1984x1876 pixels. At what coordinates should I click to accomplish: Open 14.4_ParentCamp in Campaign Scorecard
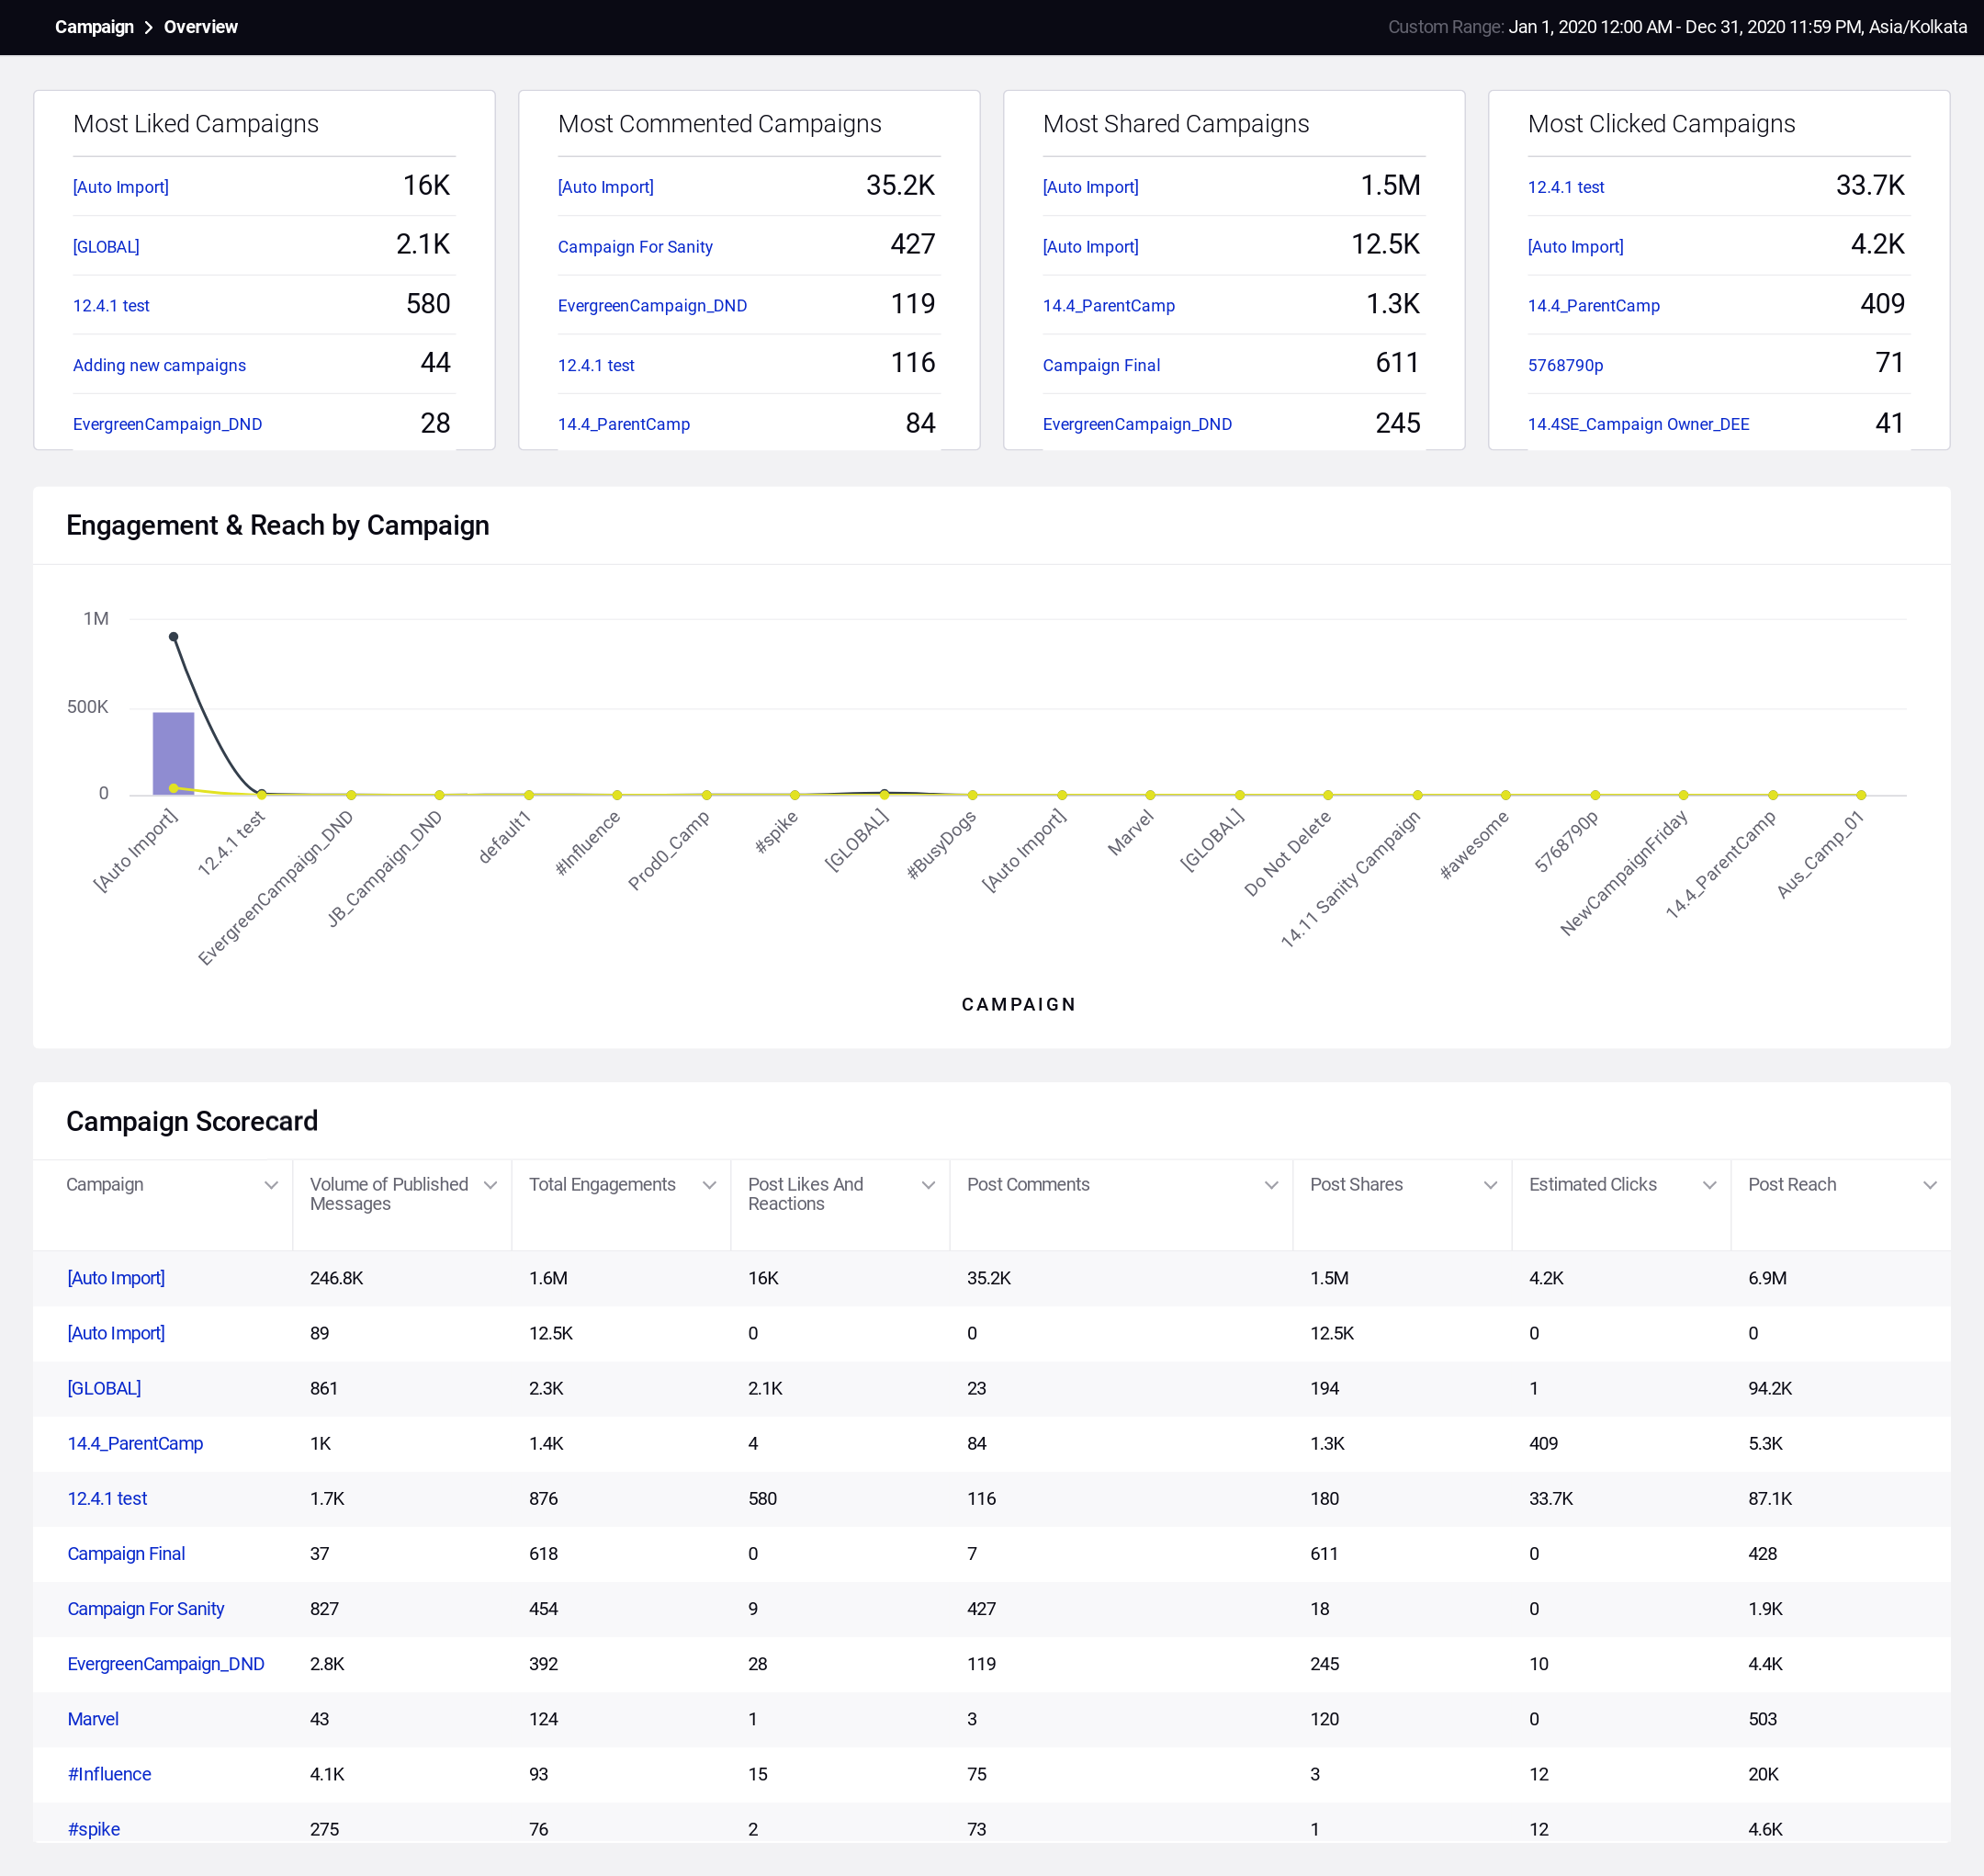[x=135, y=1443]
